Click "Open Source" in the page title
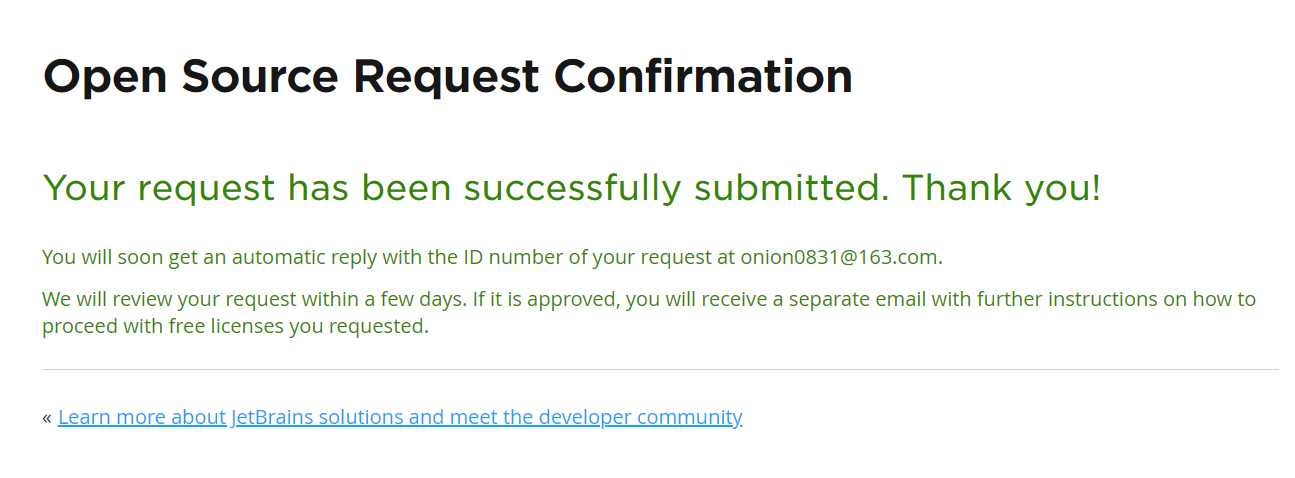1295x478 pixels. click(x=190, y=77)
